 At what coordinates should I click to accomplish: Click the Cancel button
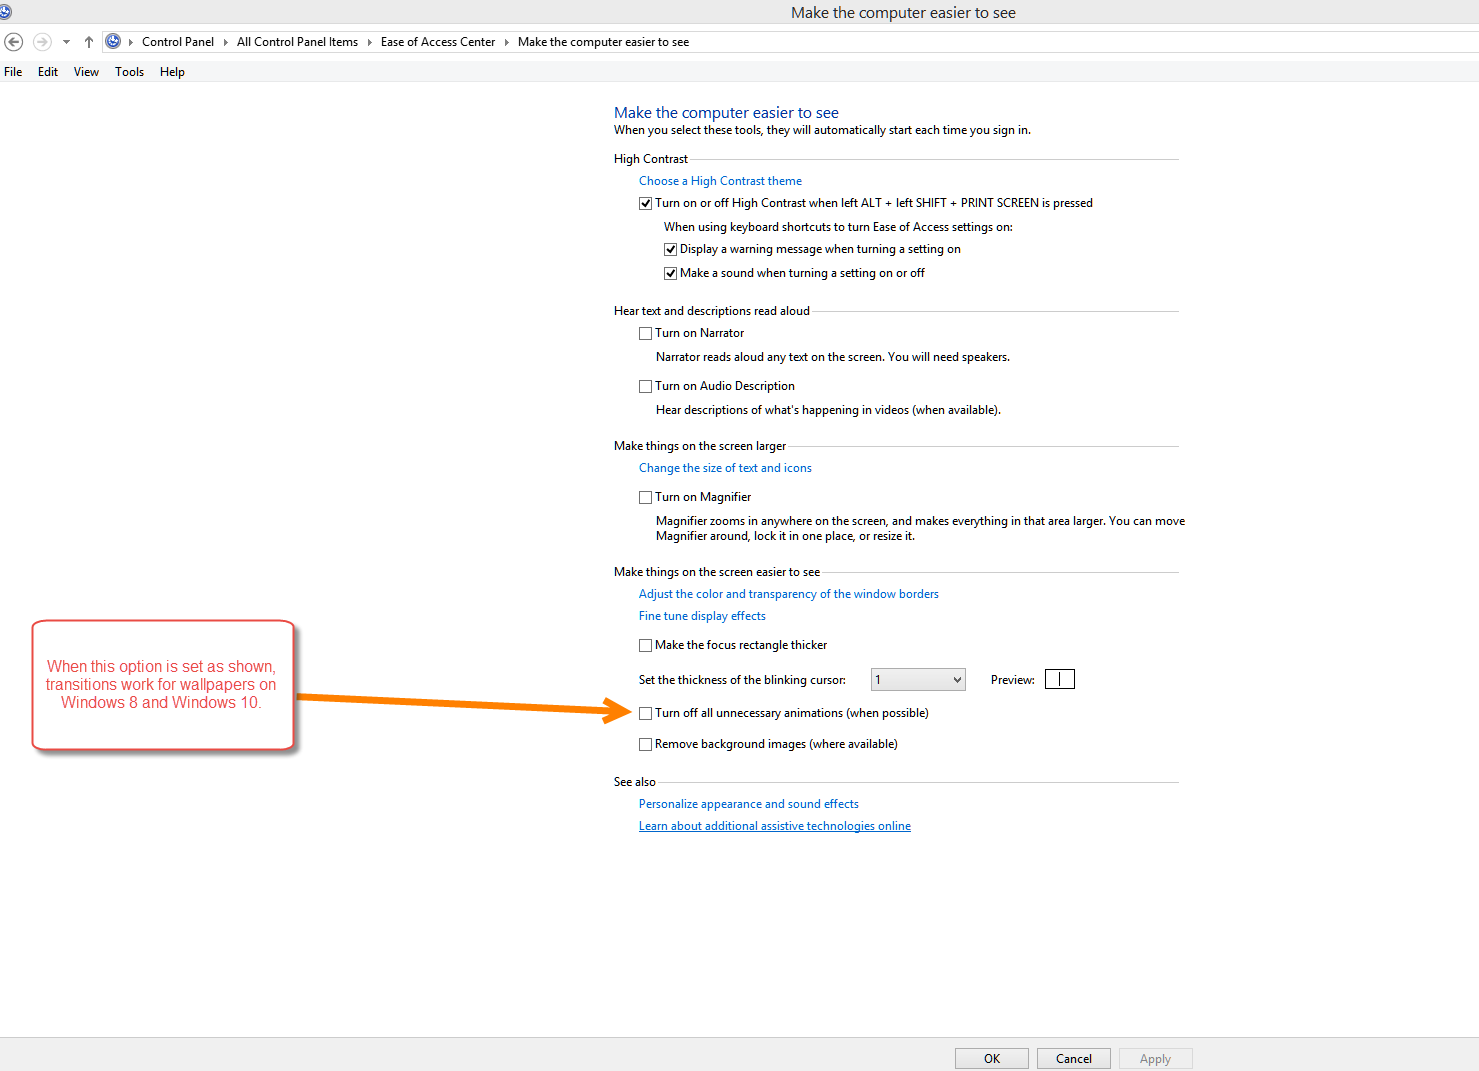(x=1073, y=1059)
